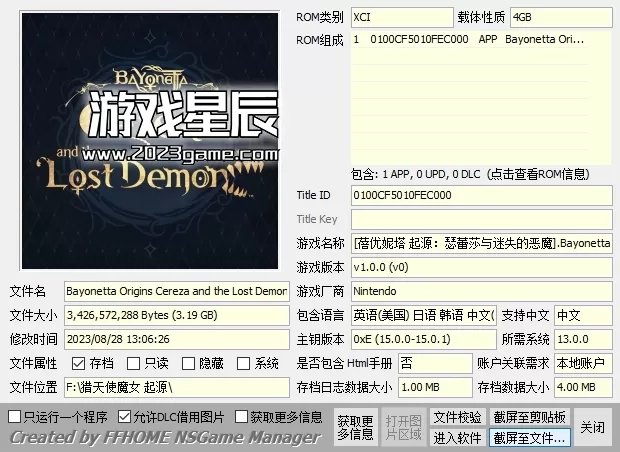
Task: Toggle the 存档 file attribute checkbox
Action: [x=78, y=363]
